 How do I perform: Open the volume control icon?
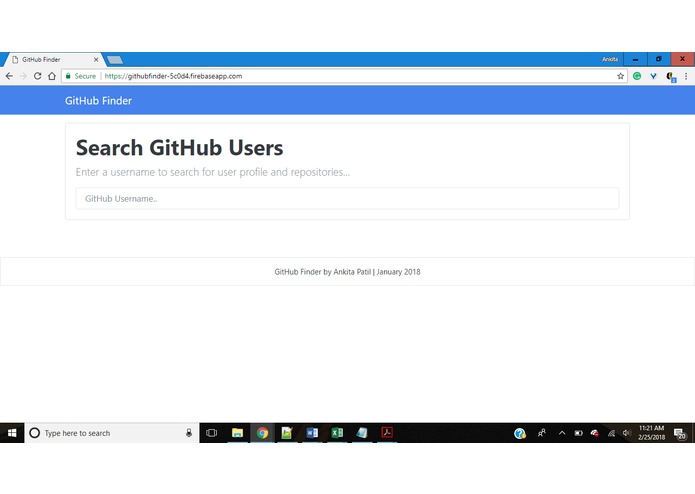(x=626, y=433)
